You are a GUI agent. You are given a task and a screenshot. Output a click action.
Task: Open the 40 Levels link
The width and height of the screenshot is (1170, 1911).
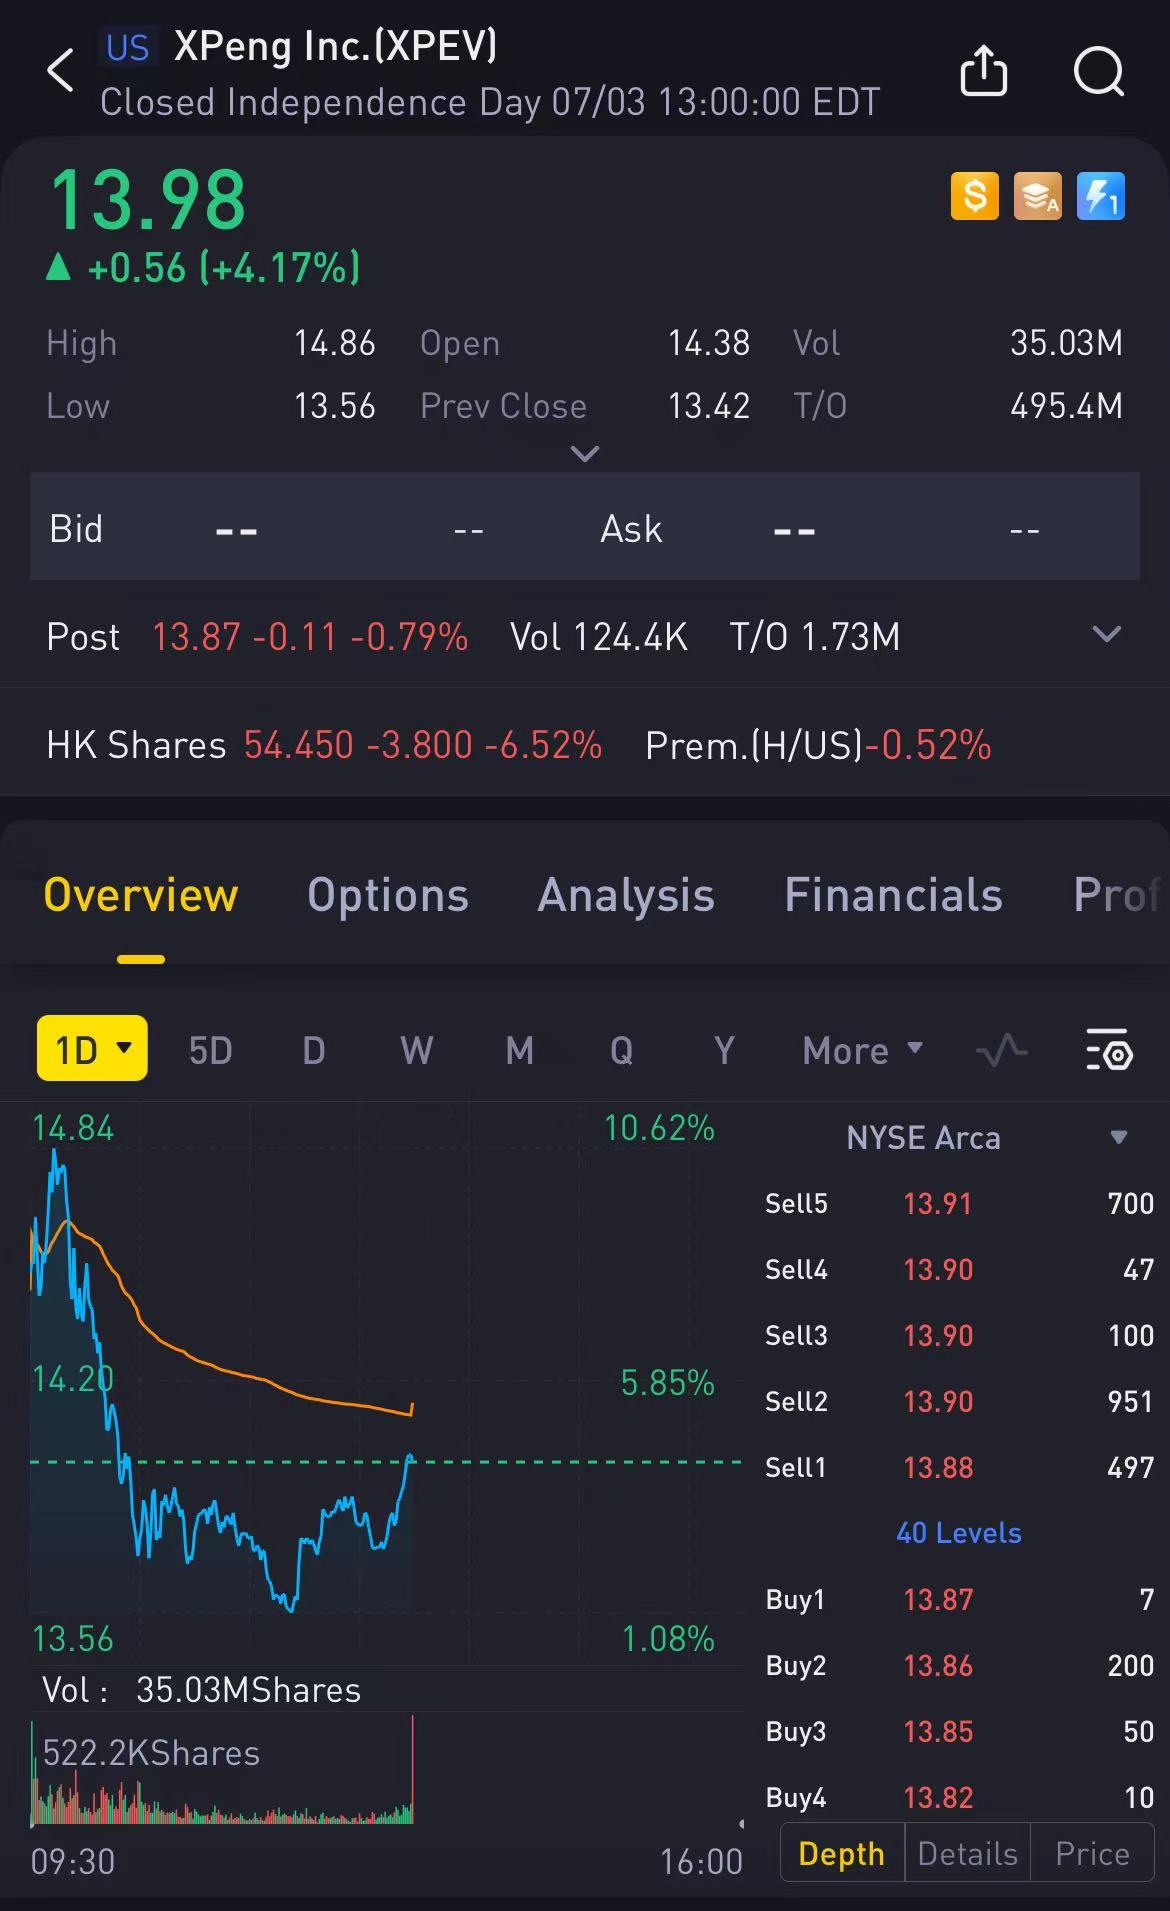tap(958, 1533)
